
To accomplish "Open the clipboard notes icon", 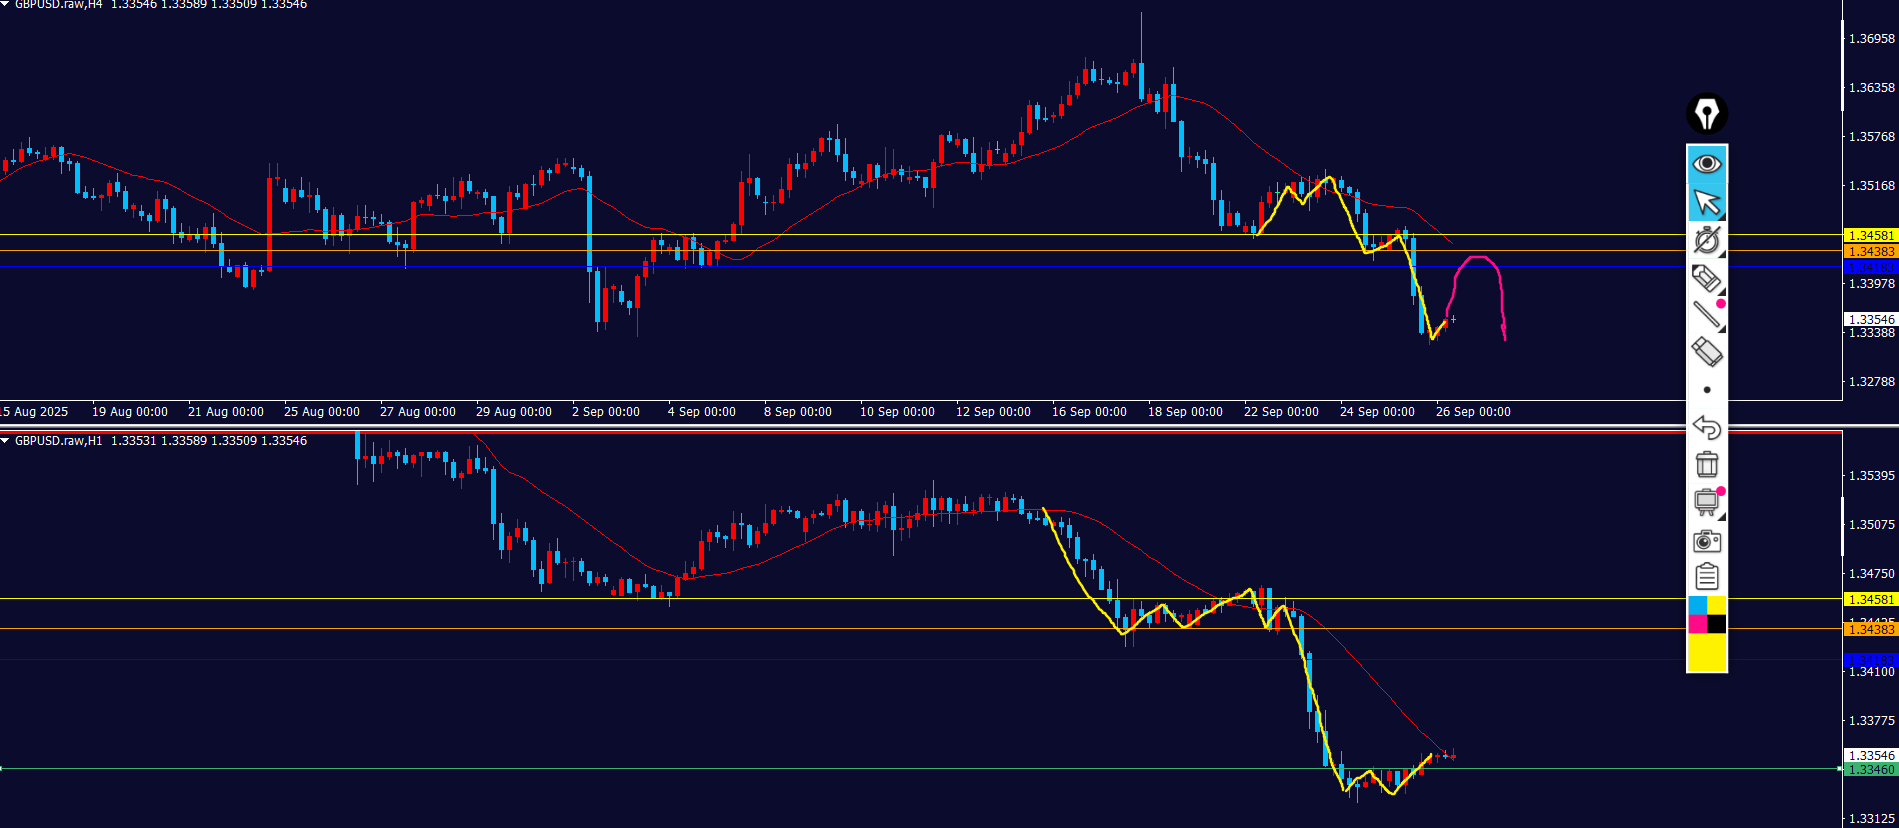I will click(1706, 577).
